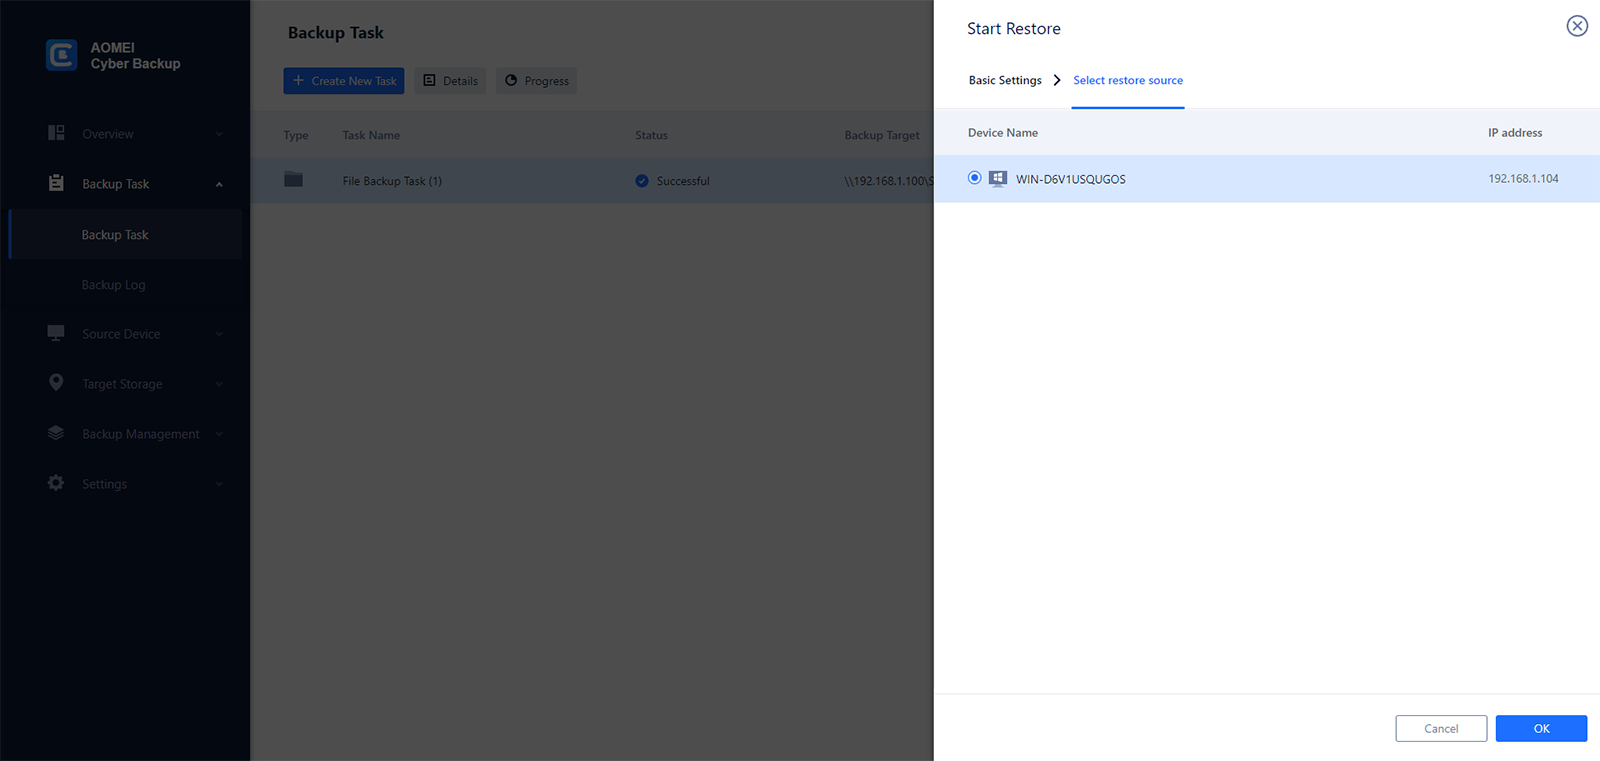Confirm restore with the OK button
The image size is (1600, 761).
[x=1541, y=728]
